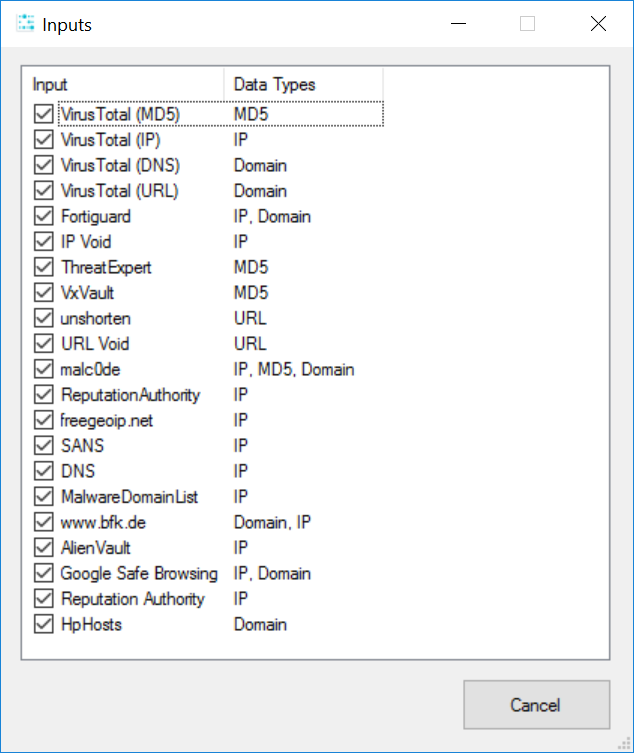The height and width of the screenshot is (753, 634).
Task: Select the unshorten row label
Action: 96,318
